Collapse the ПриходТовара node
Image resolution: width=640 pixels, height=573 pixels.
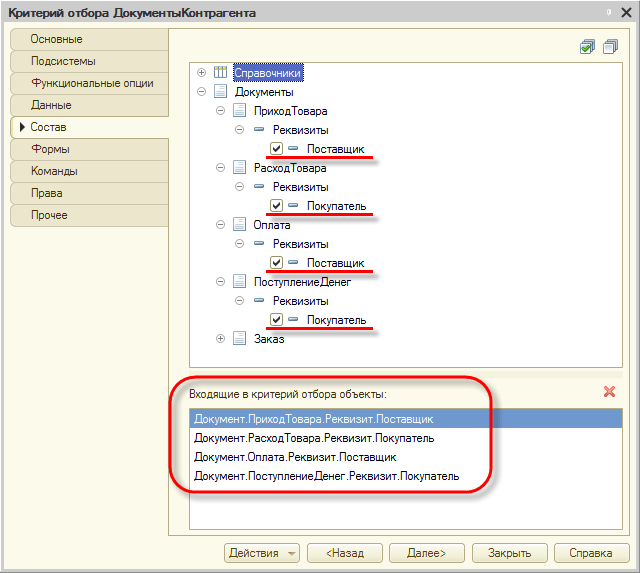tap(220, 111)
